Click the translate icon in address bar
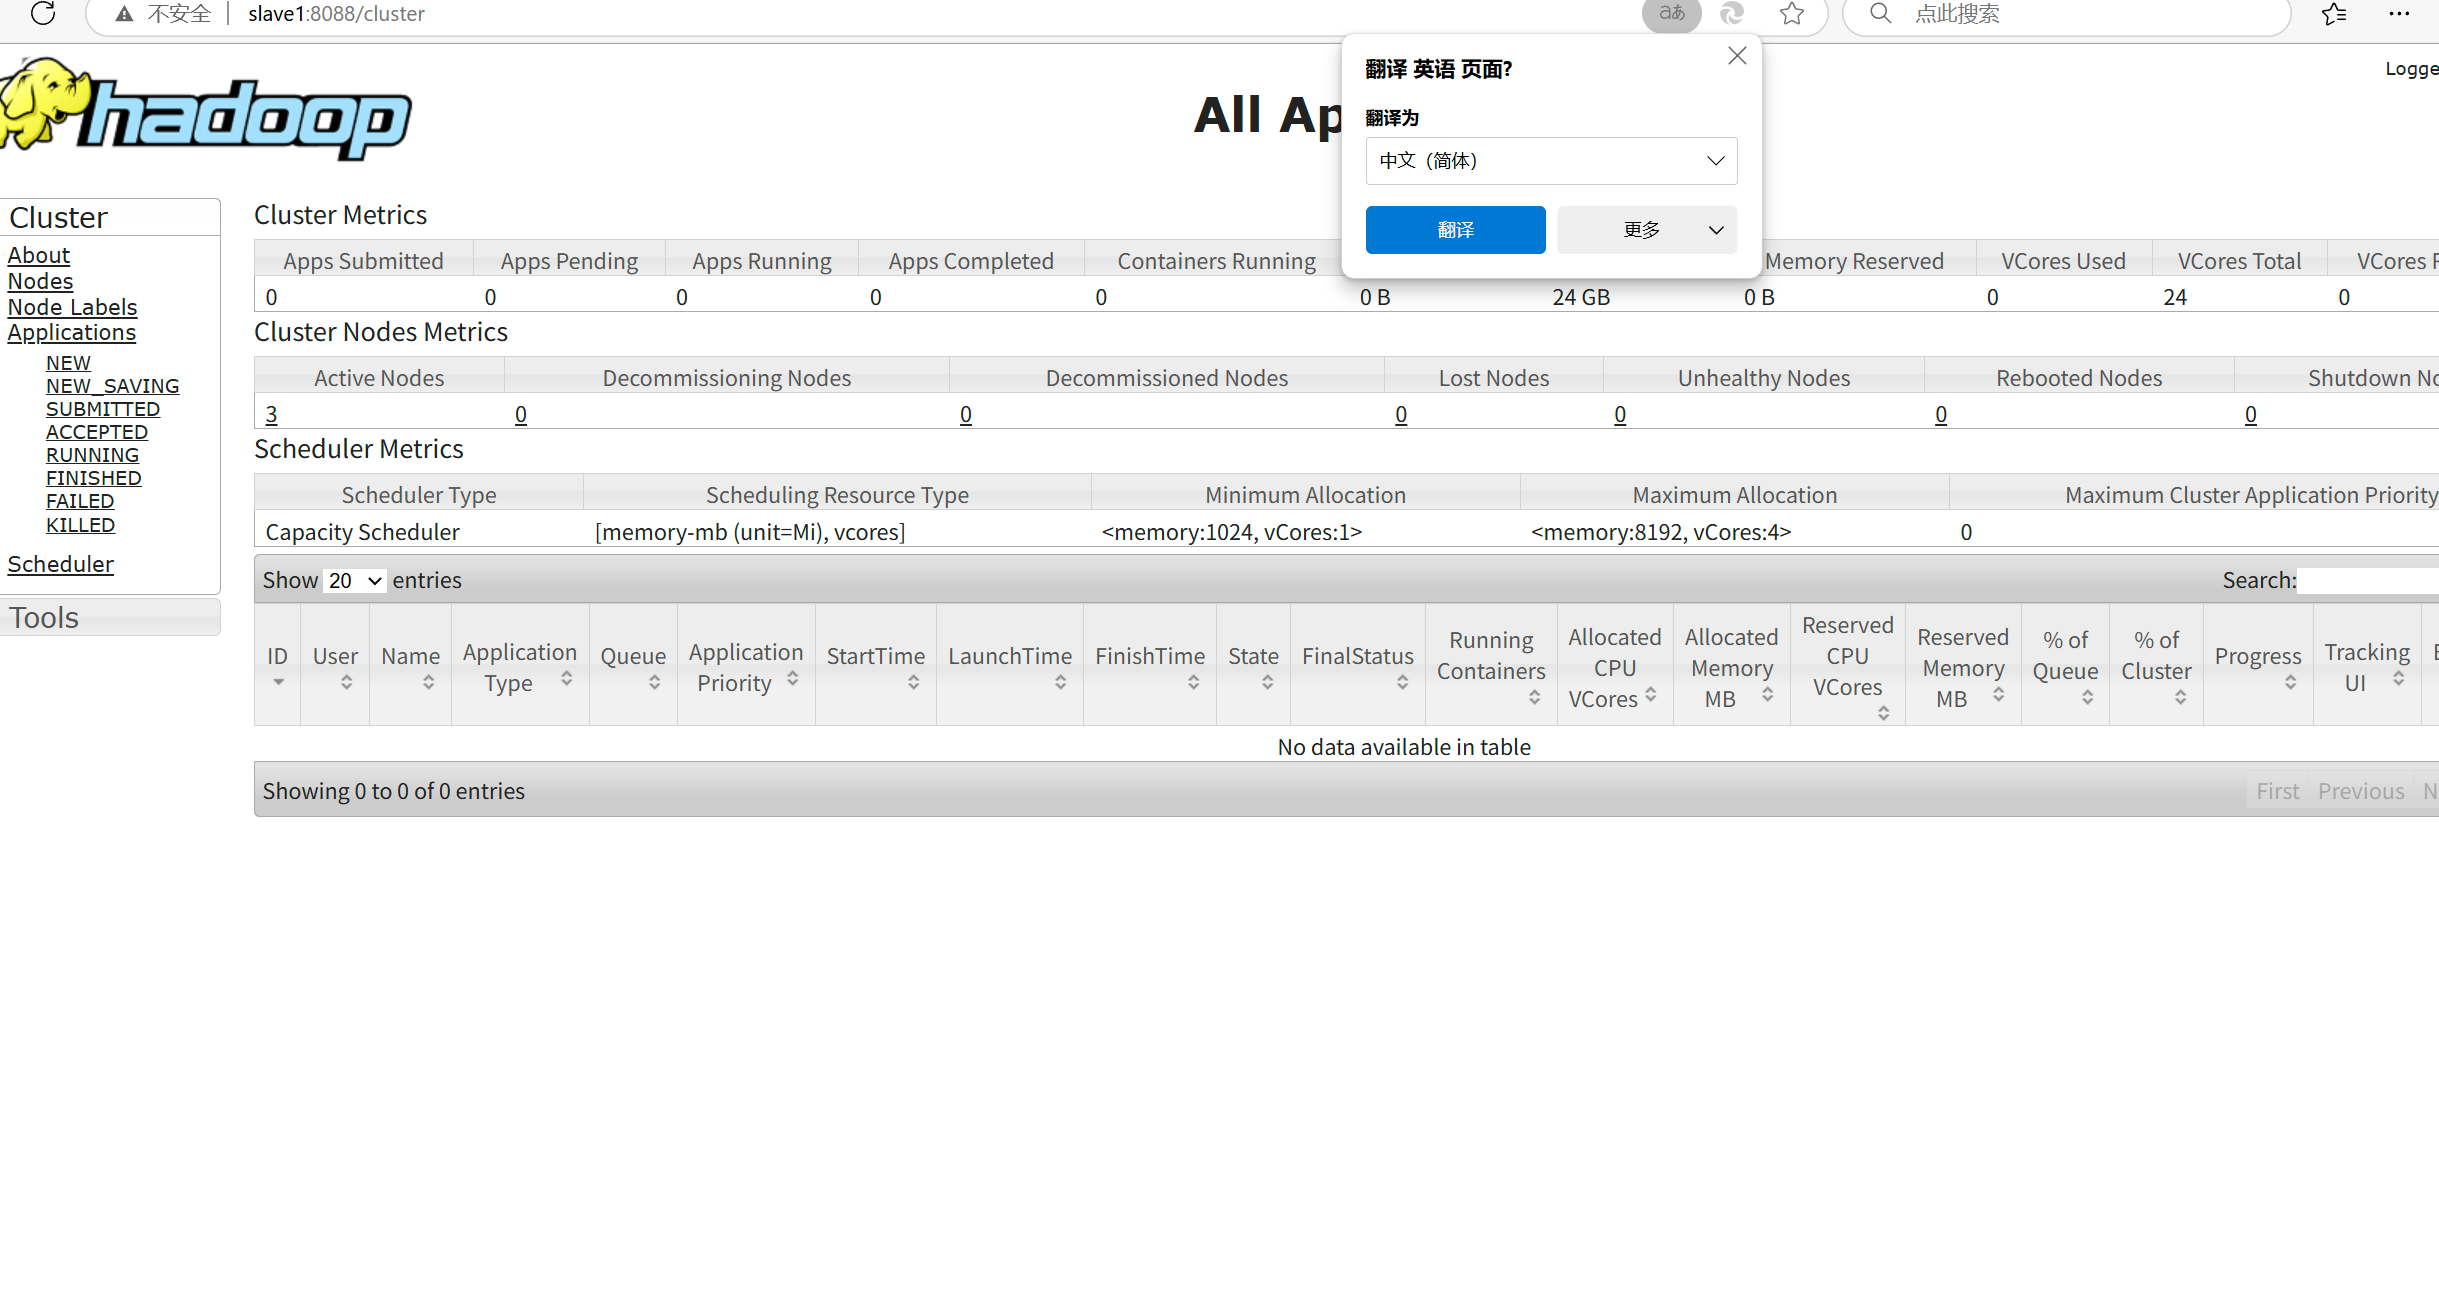 pos(1671,13)
